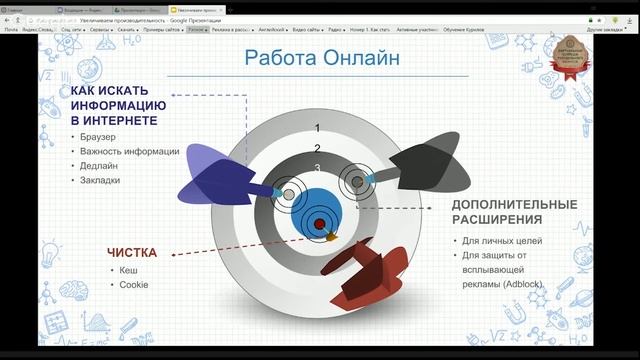This screenshot has height=360, width=640.
Task: Click the slide title Работа Онлайн
Action: (322, 58)
